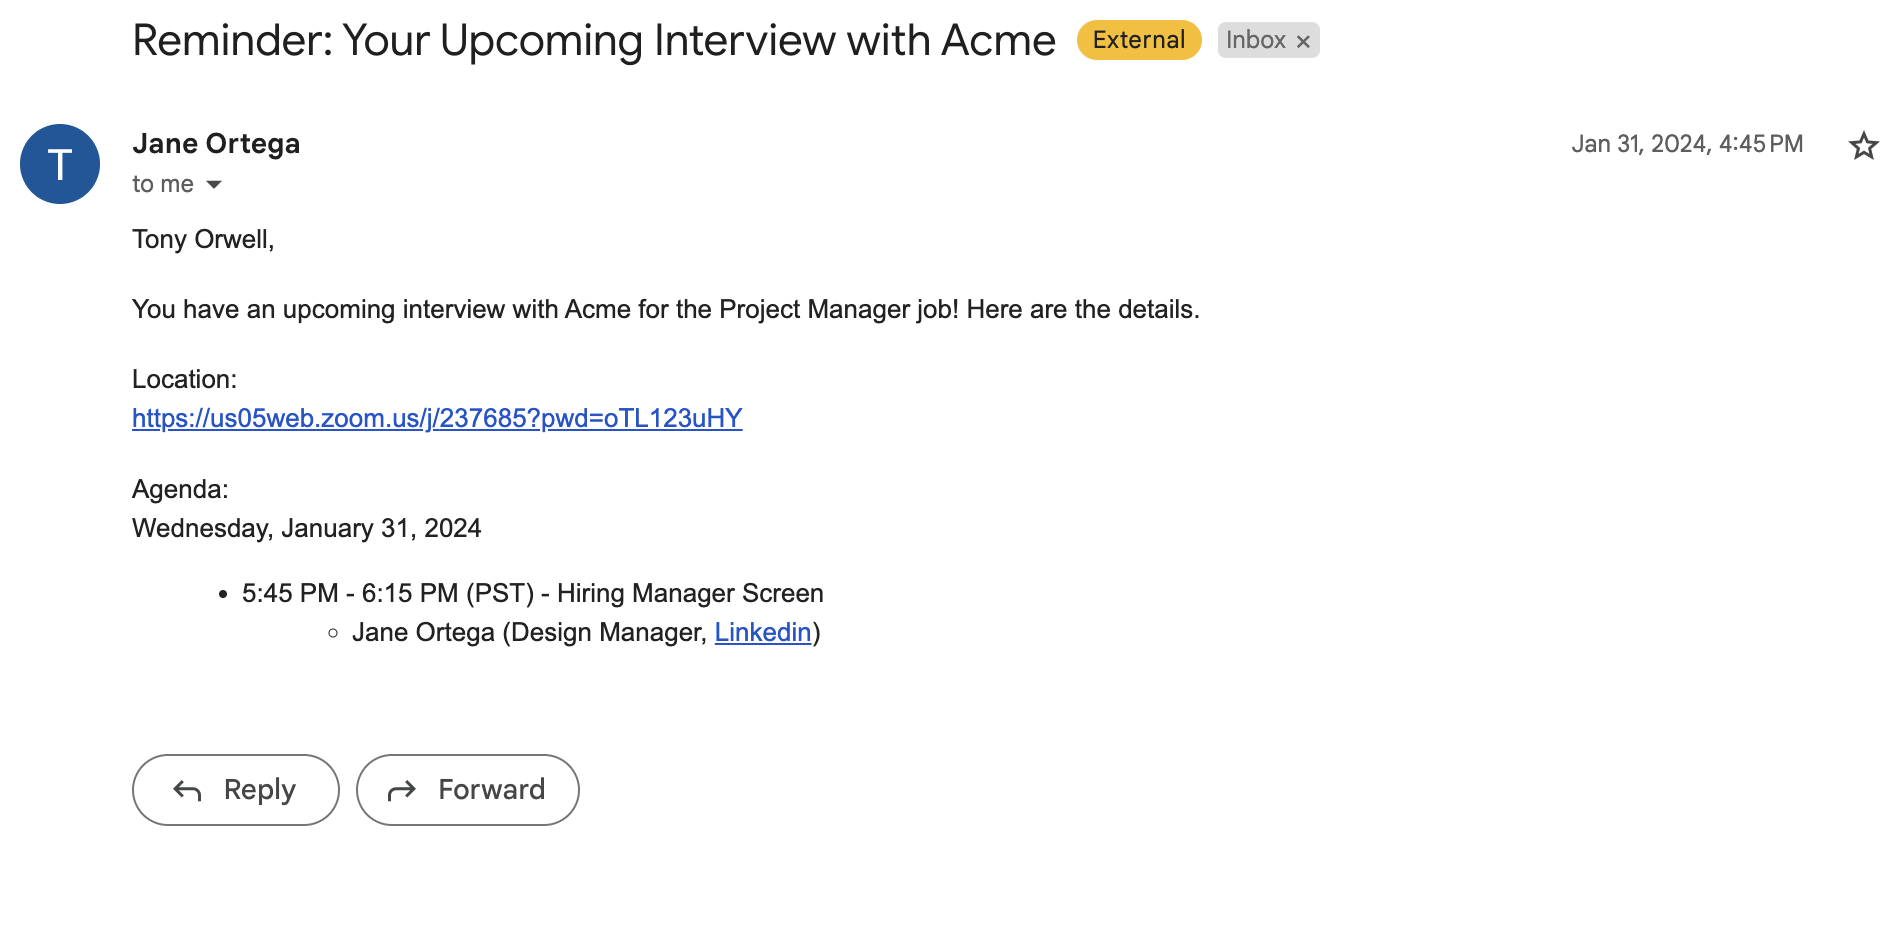Screen dimensions: 1892x928
Task: Open Jane Ortega's Linkedin link
Action: tap(762, 632)
